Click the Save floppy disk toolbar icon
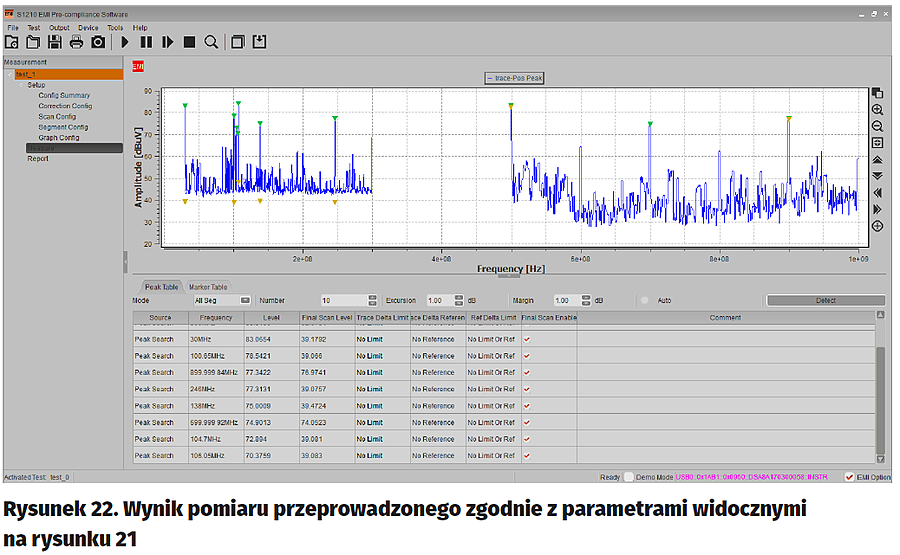The height and width of the screenshot is (555, 900). click(x=55, y=42)
